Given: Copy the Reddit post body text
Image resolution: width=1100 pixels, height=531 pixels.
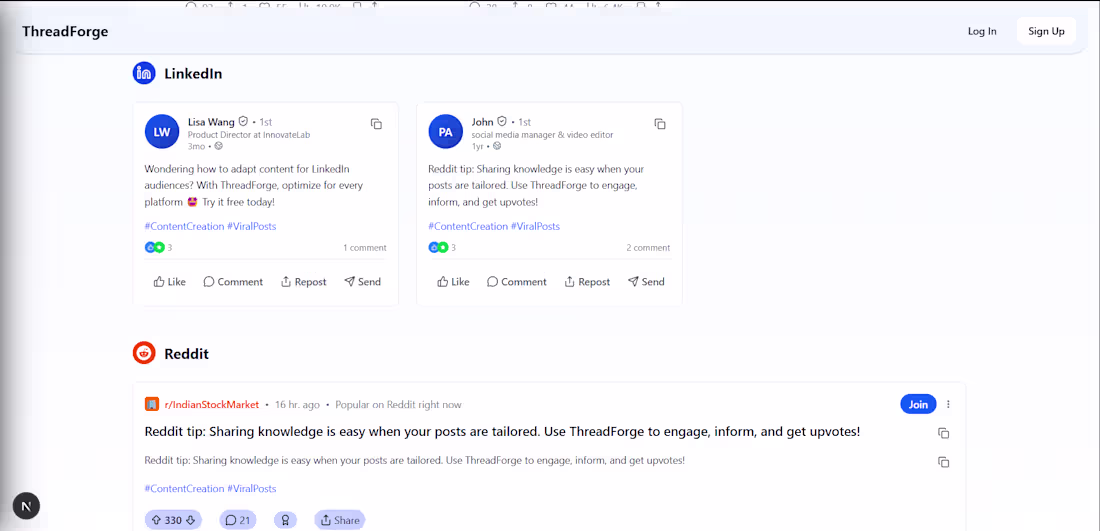Looking at the screenshot, I should (944, 462).
